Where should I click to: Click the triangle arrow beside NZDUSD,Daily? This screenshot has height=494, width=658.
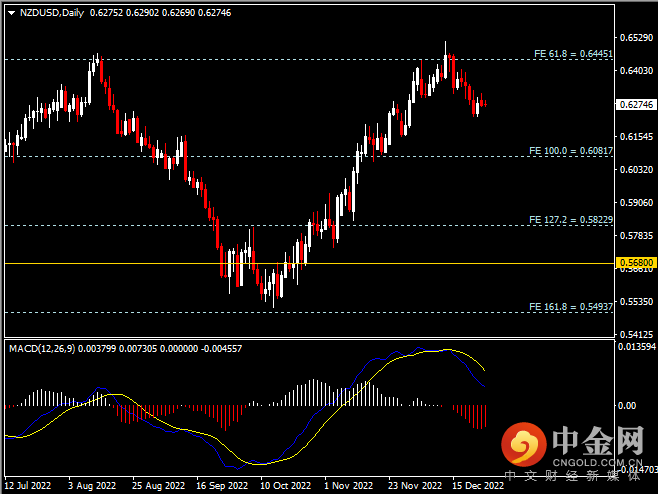[x=10, y=12]
